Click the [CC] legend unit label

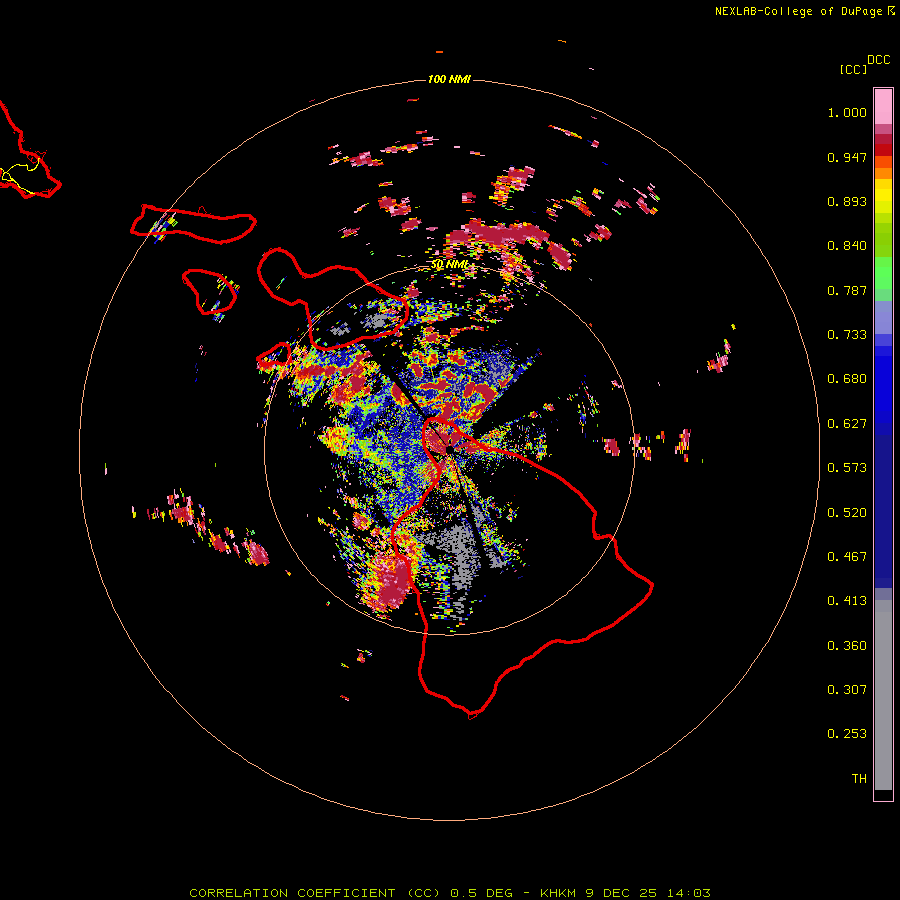(853, 69)
